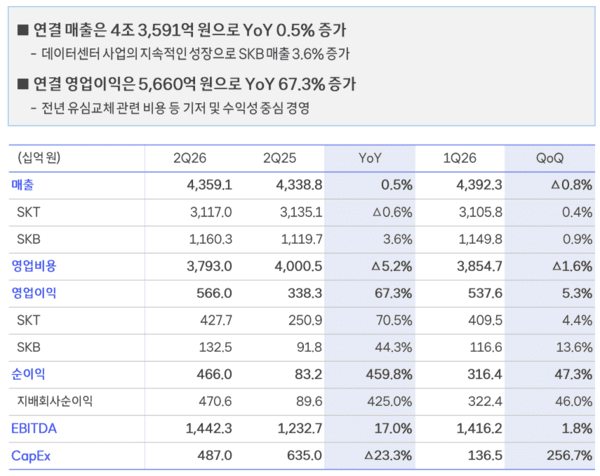The width and height of the screenshot is (600, 476).
Task: Click the SKB 1Q26 value '1,149.8'
Action: tap(481, 240)
